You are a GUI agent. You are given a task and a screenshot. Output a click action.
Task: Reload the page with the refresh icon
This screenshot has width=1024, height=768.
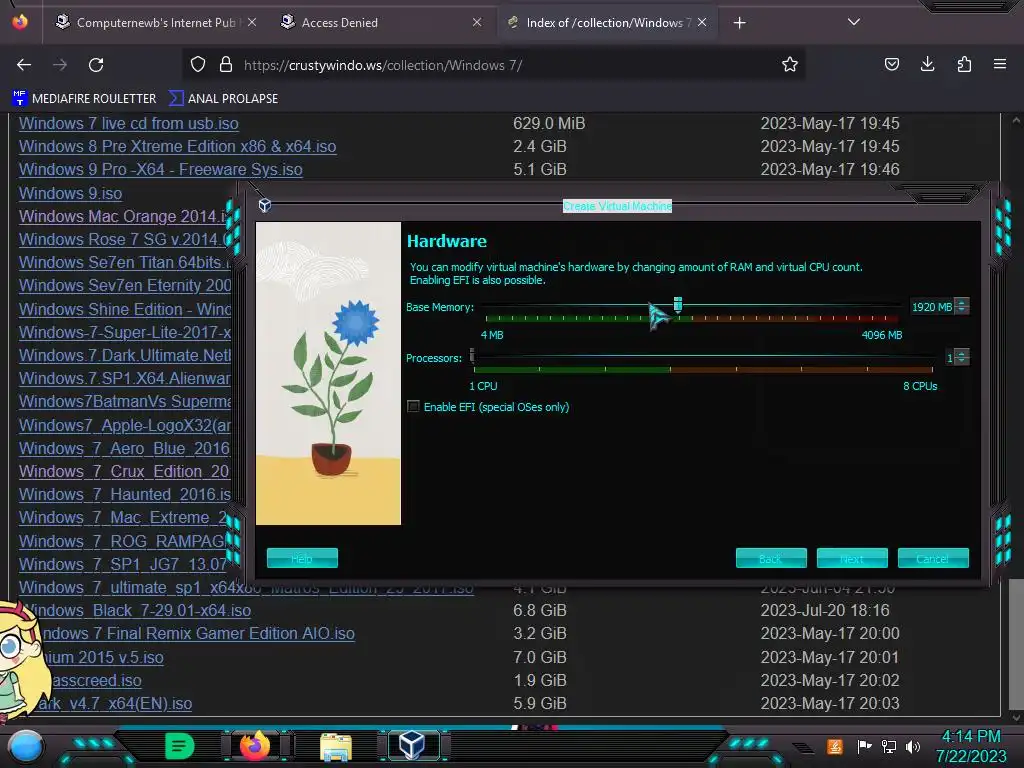point(96,65)
